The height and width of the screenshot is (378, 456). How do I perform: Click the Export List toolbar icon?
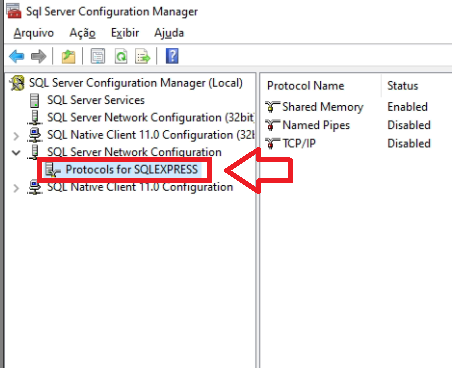[x=143, y=56]
